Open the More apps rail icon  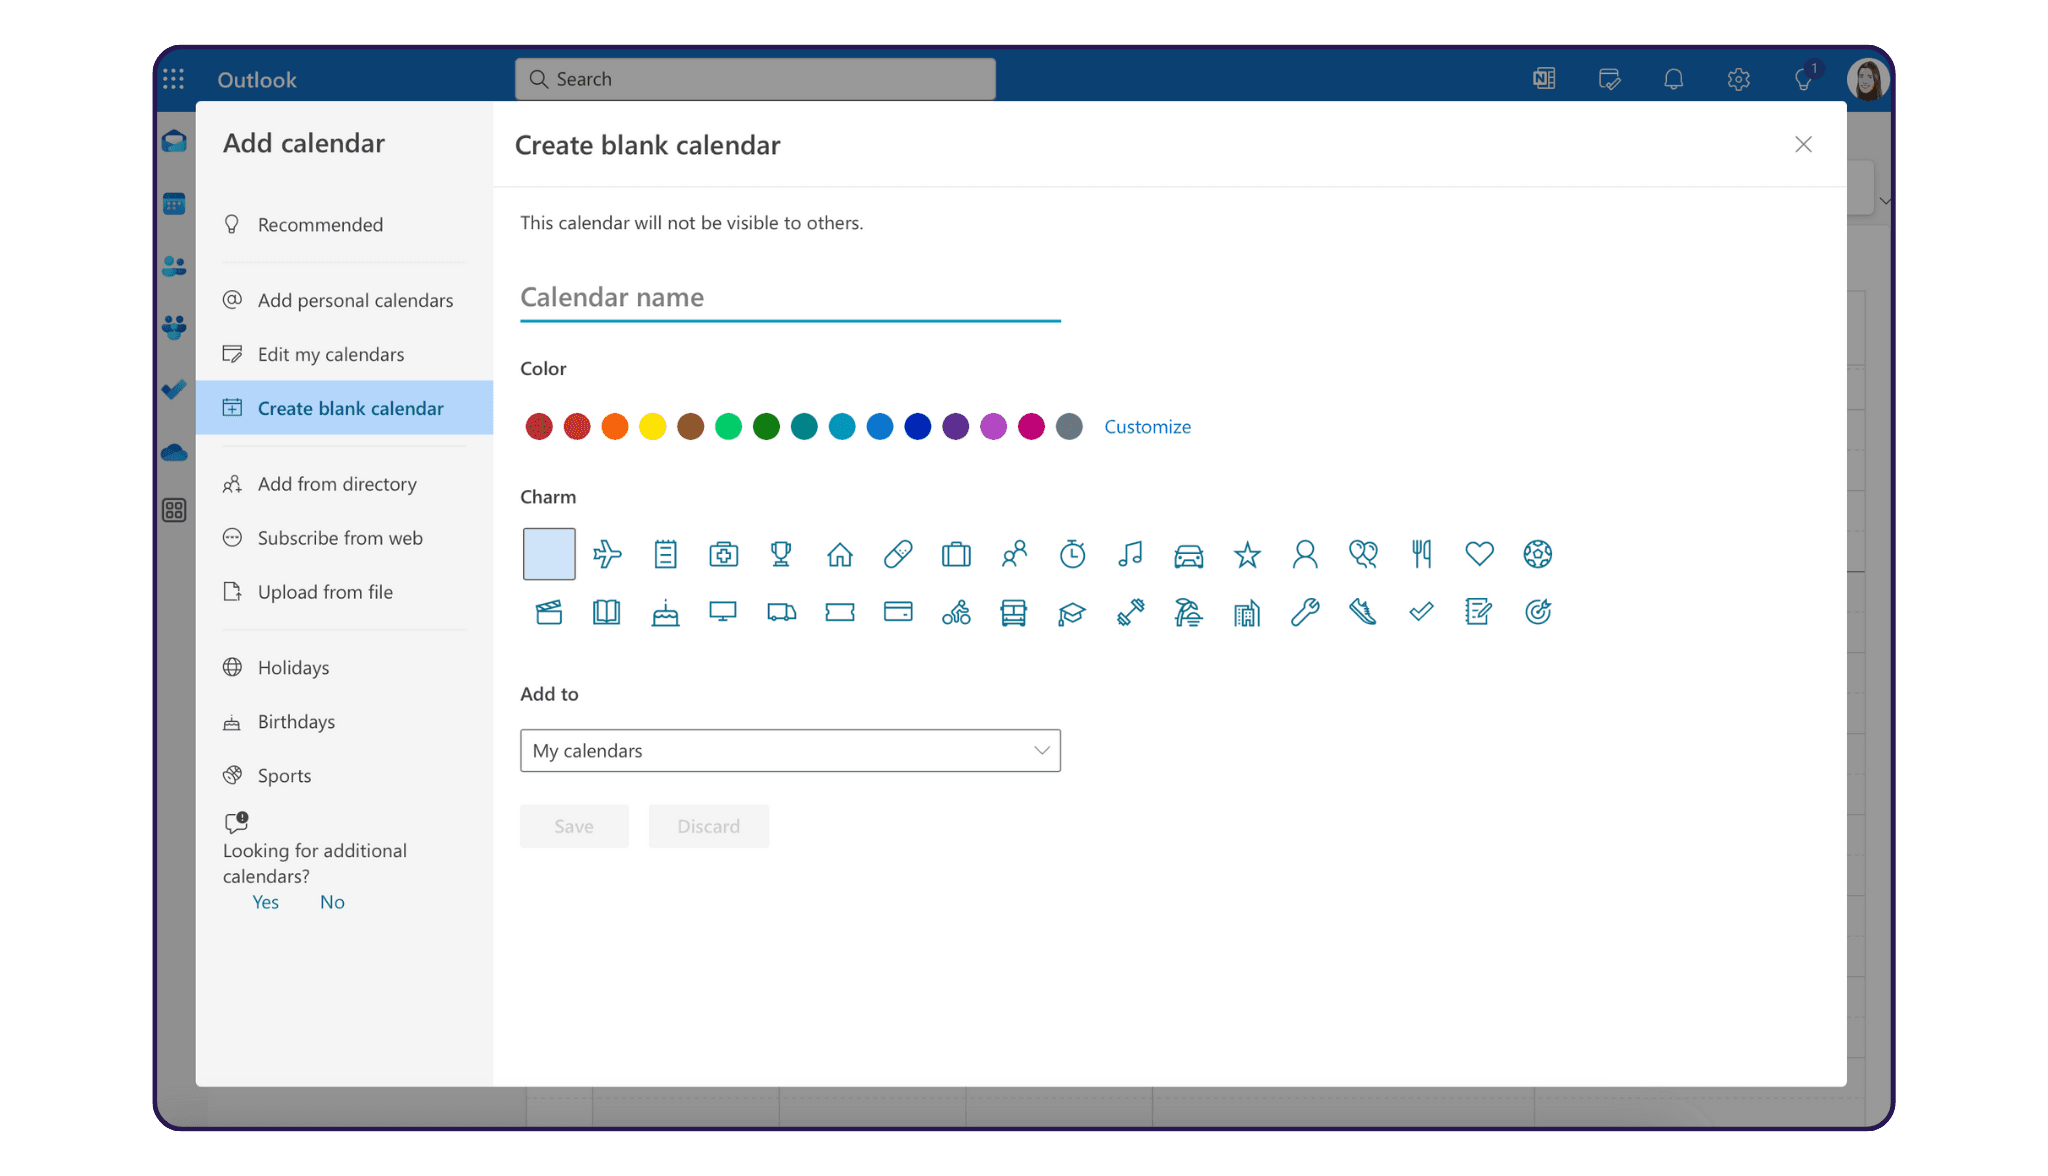click(174, 511)
